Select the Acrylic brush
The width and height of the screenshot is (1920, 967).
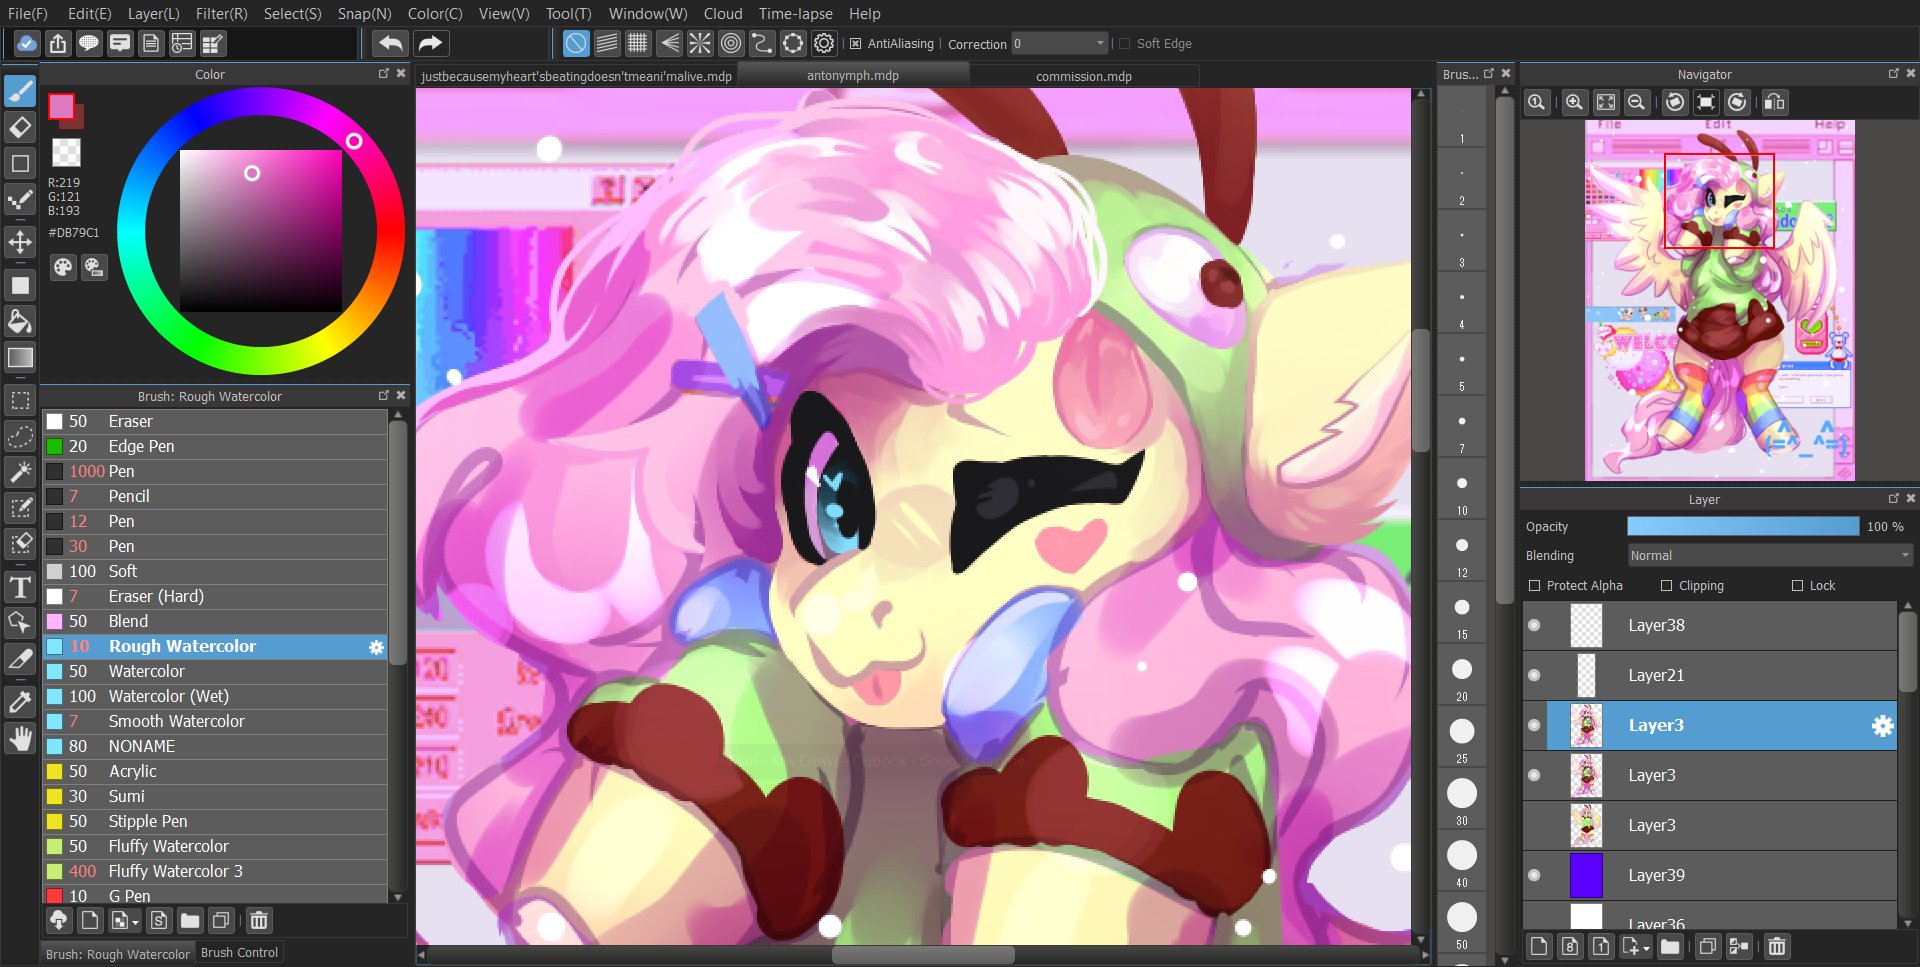(214, 772)
